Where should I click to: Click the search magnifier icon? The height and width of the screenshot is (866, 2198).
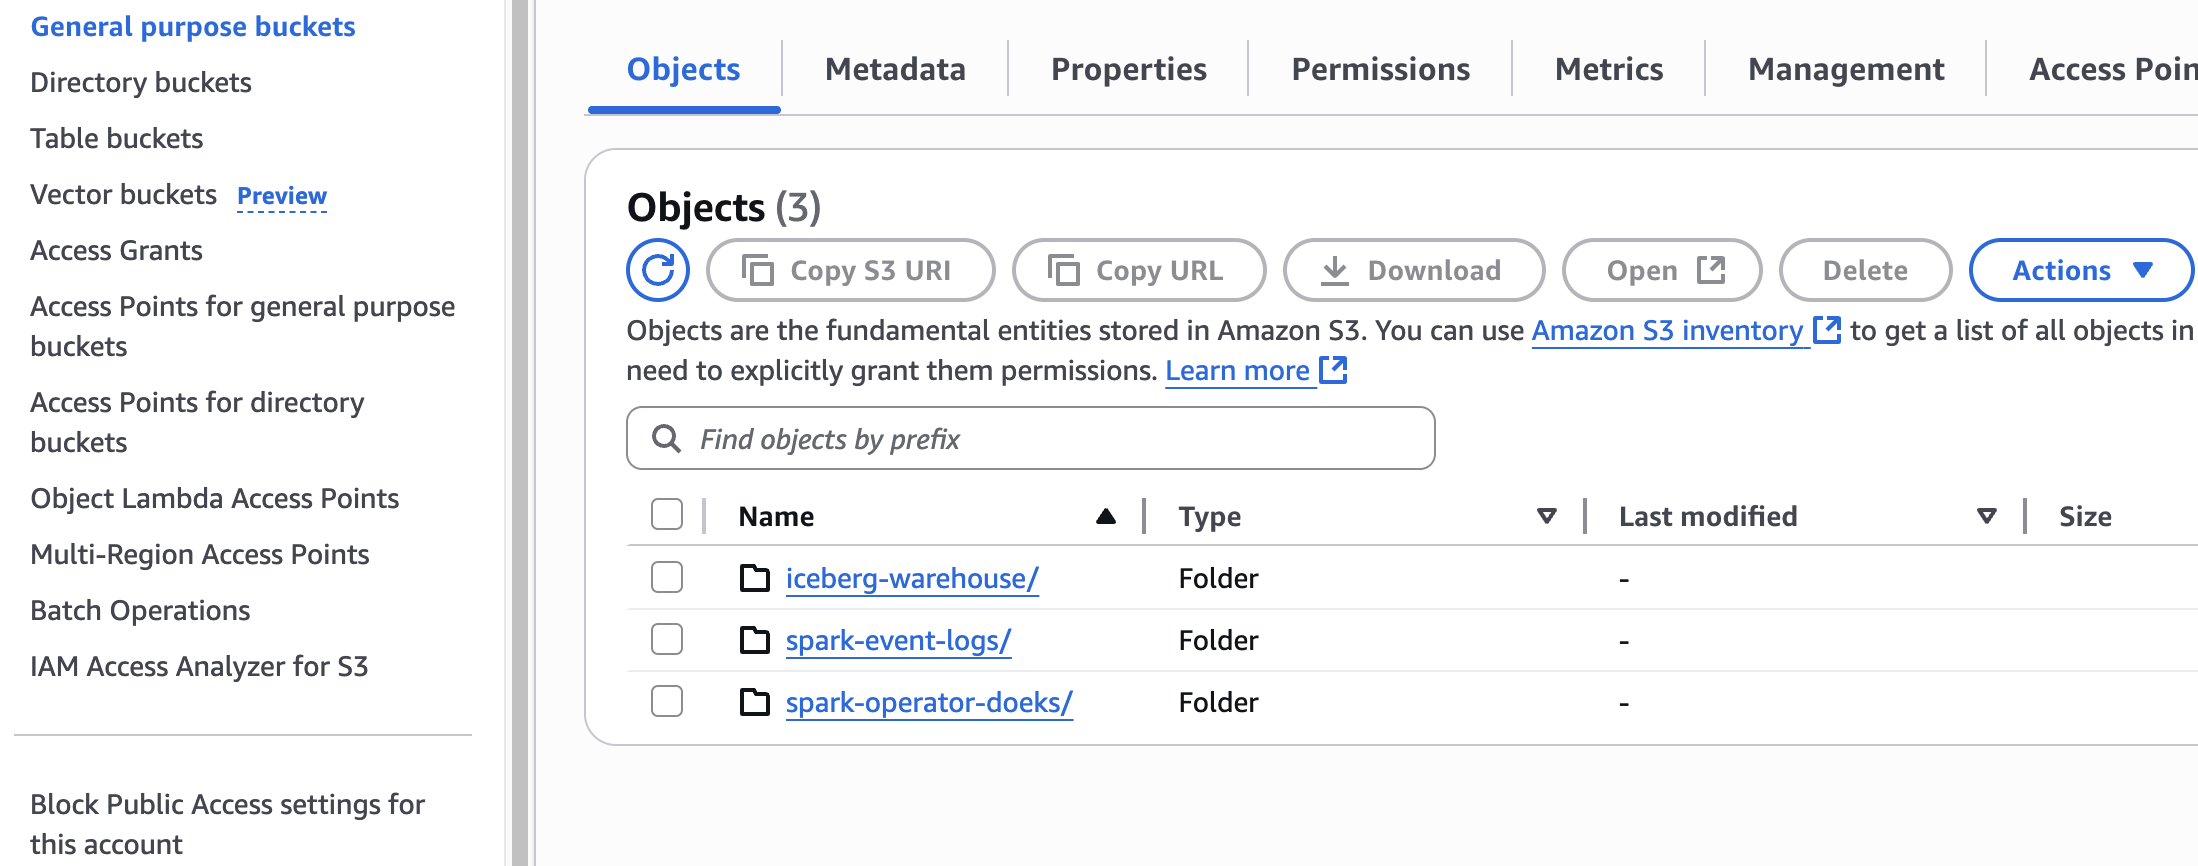click(x=666, y=438)
